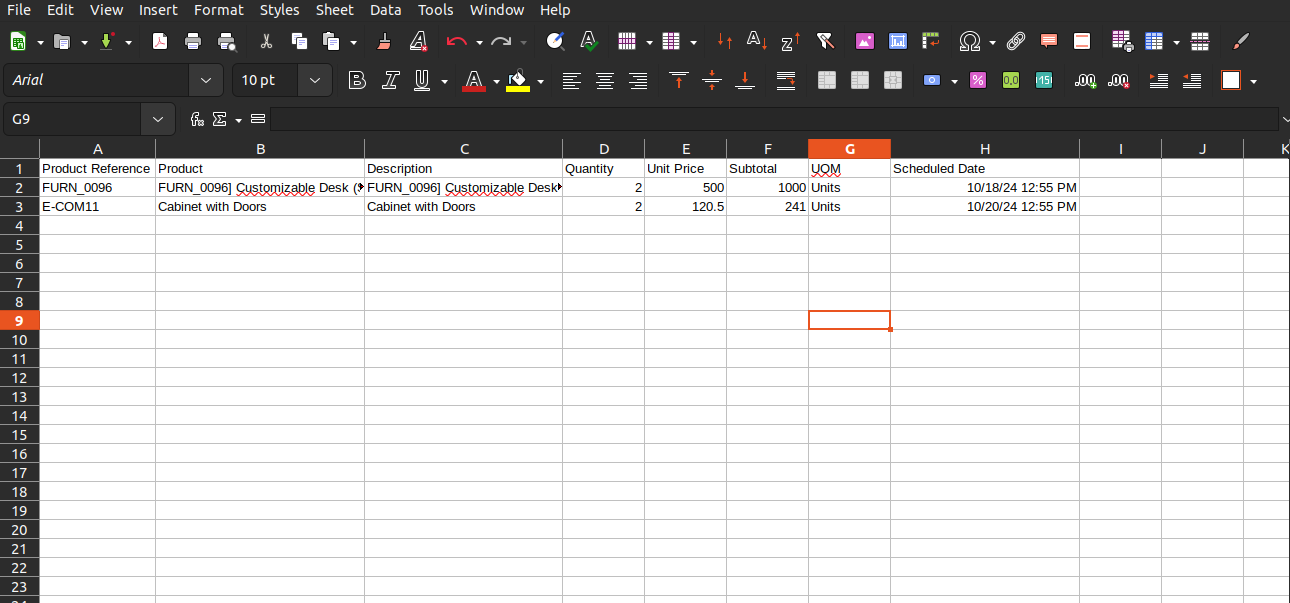Clear direct formatting

click(419, 42)
